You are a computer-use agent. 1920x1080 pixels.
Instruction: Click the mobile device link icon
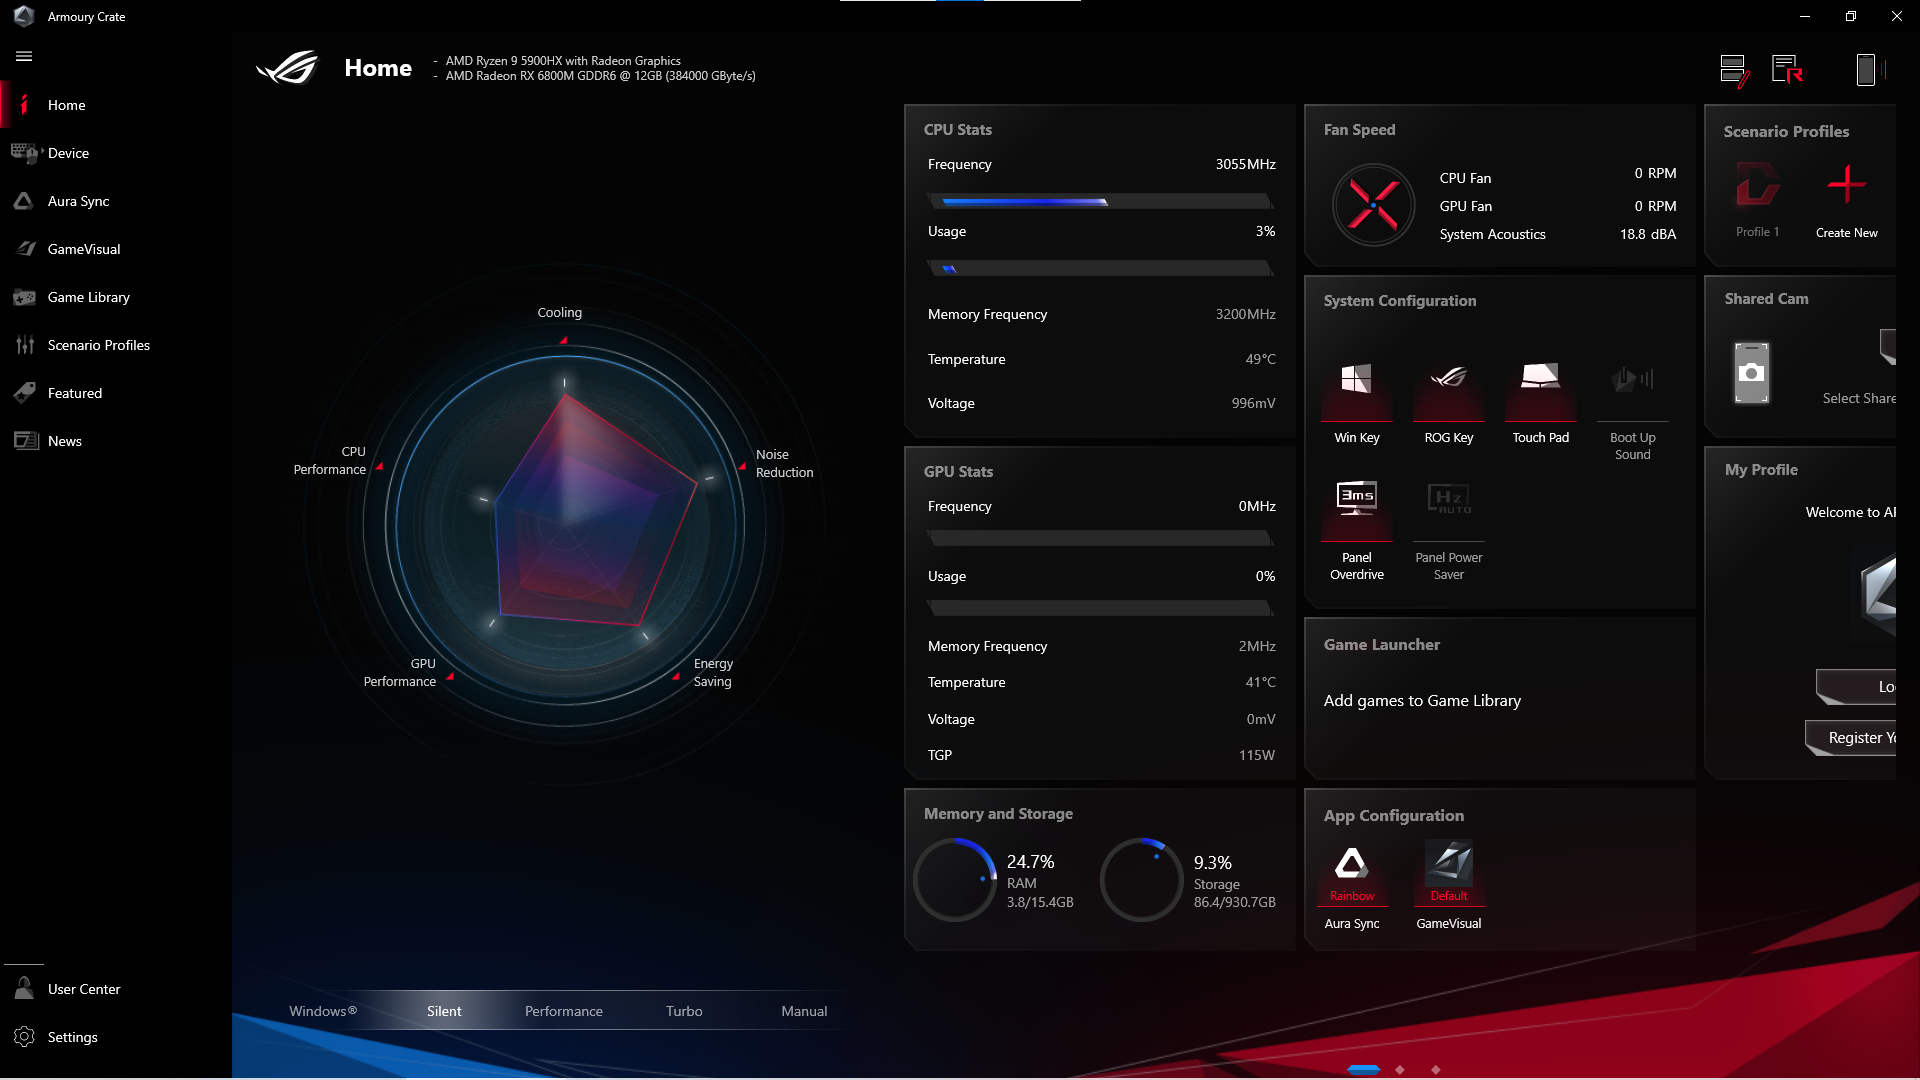pos(1866,70)
